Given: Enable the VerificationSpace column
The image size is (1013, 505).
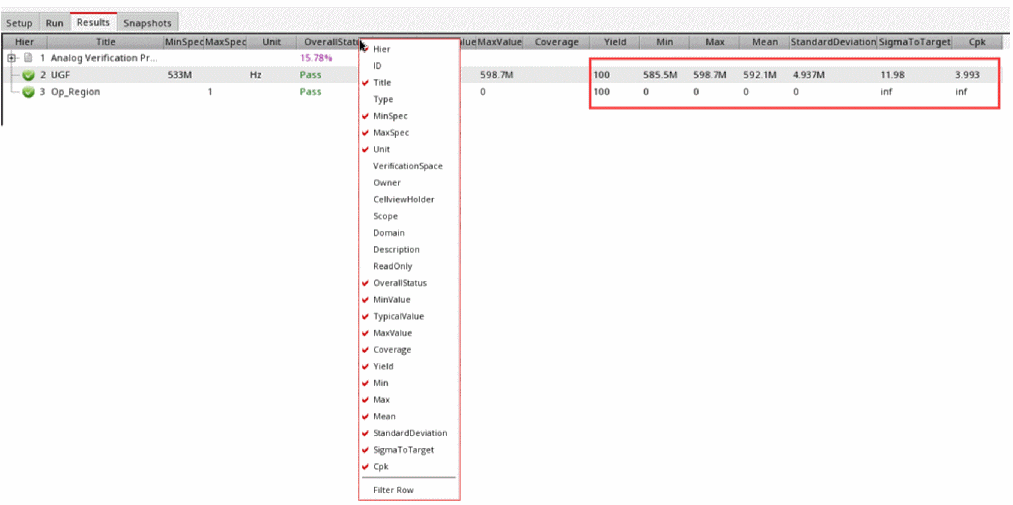Looking at the screenshot, I should click(x=409, y=166).
